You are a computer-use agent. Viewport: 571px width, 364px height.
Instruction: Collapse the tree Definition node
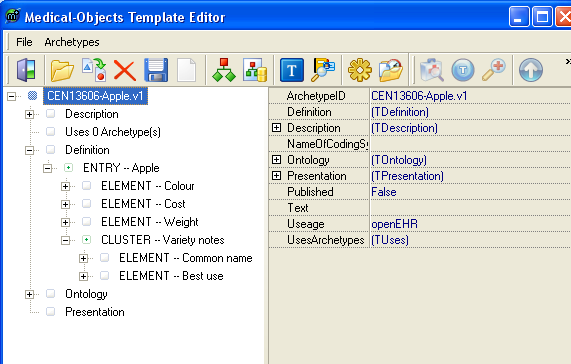[x=29, y=150]
